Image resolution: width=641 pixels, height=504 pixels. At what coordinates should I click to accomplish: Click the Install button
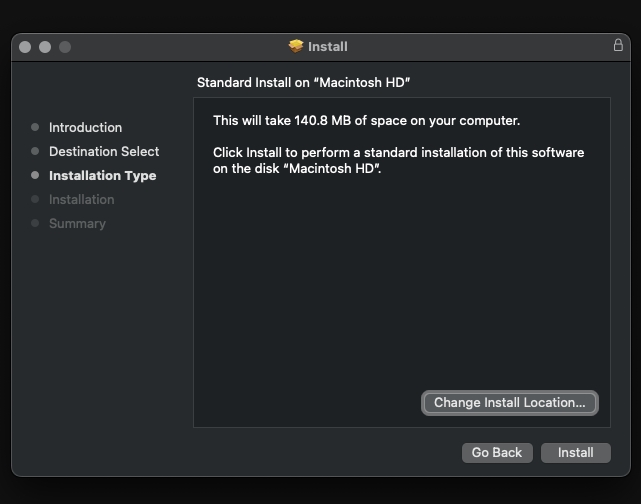click(x=575, y=452)
